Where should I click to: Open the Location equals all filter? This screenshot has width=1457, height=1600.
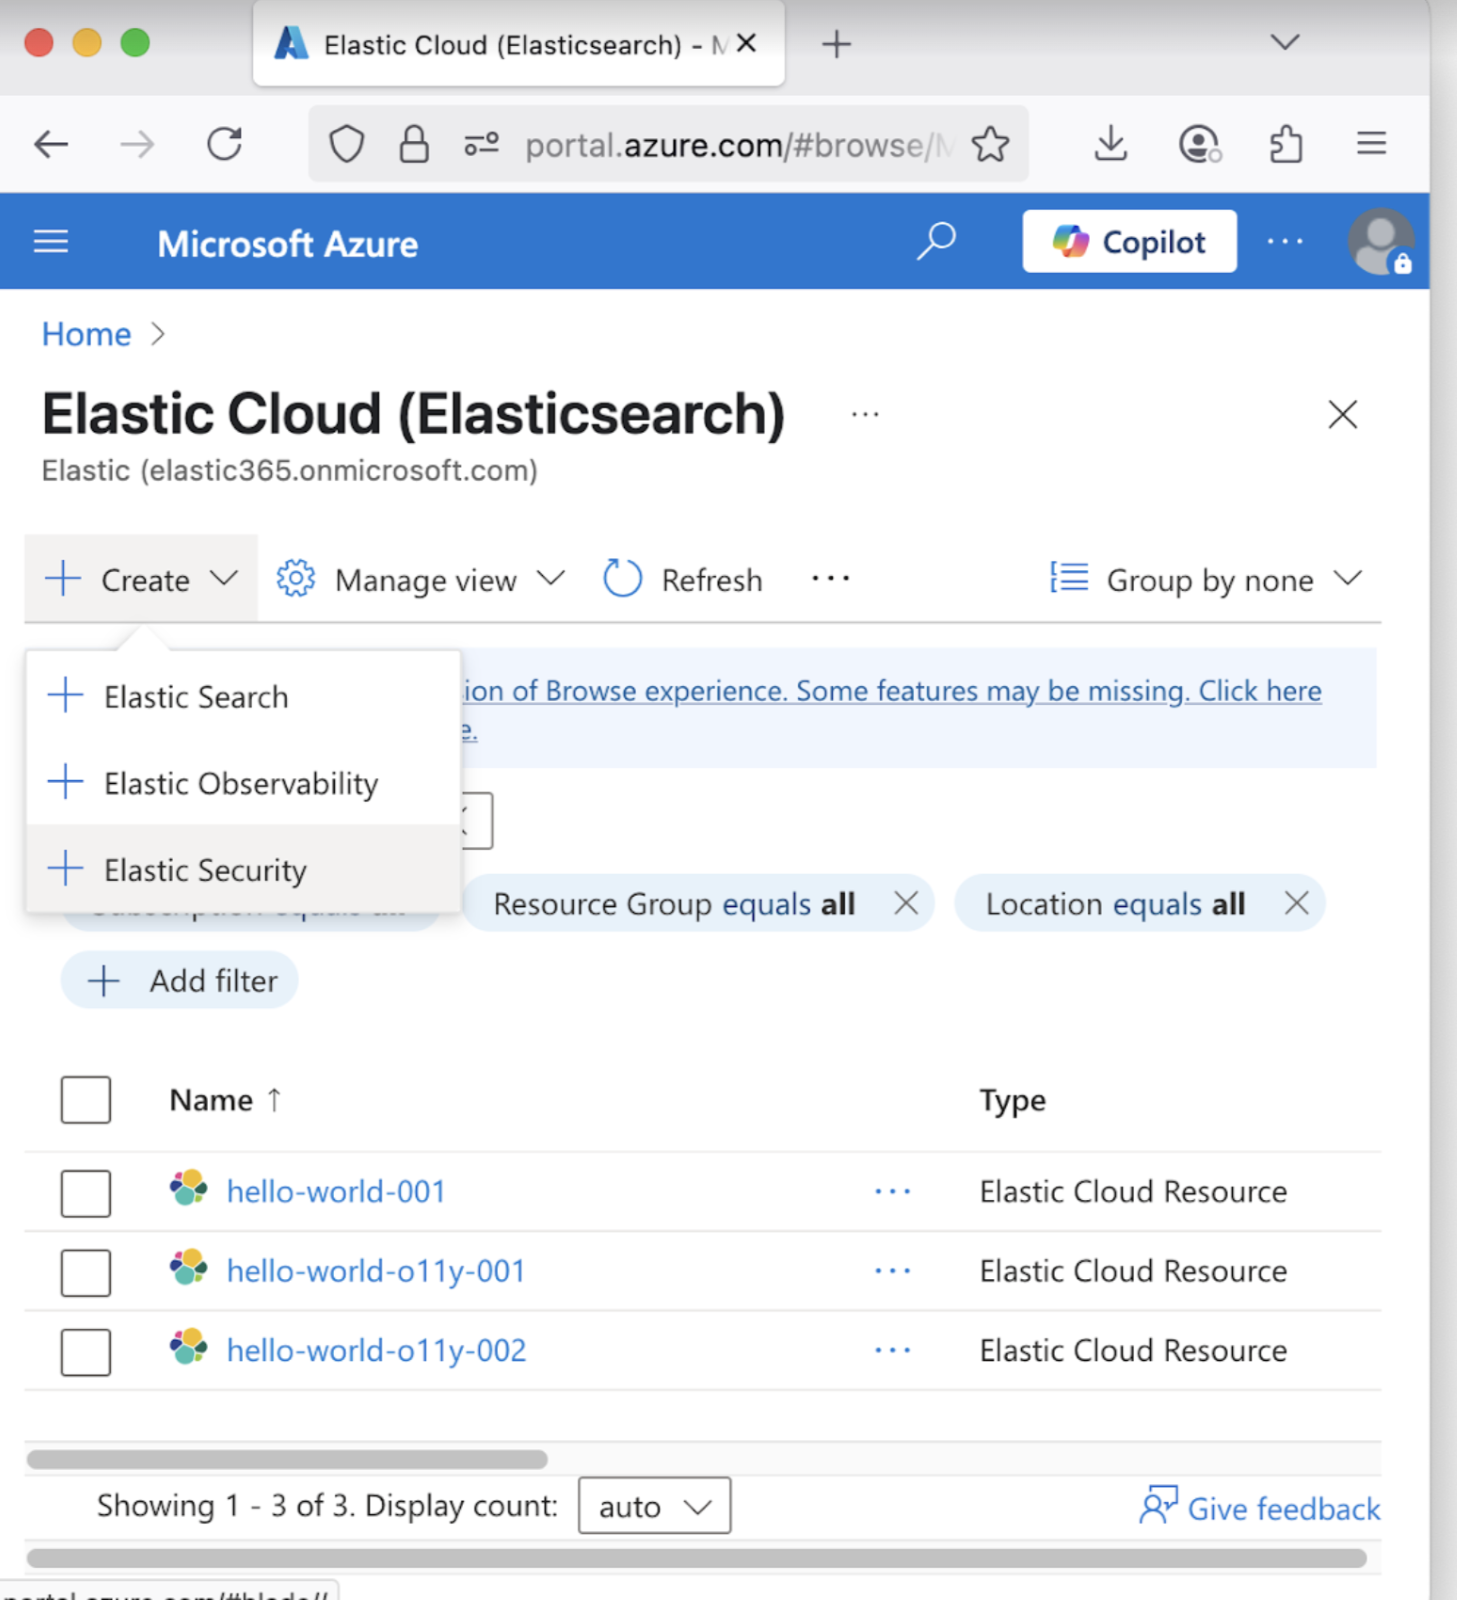click(1115, 904)
